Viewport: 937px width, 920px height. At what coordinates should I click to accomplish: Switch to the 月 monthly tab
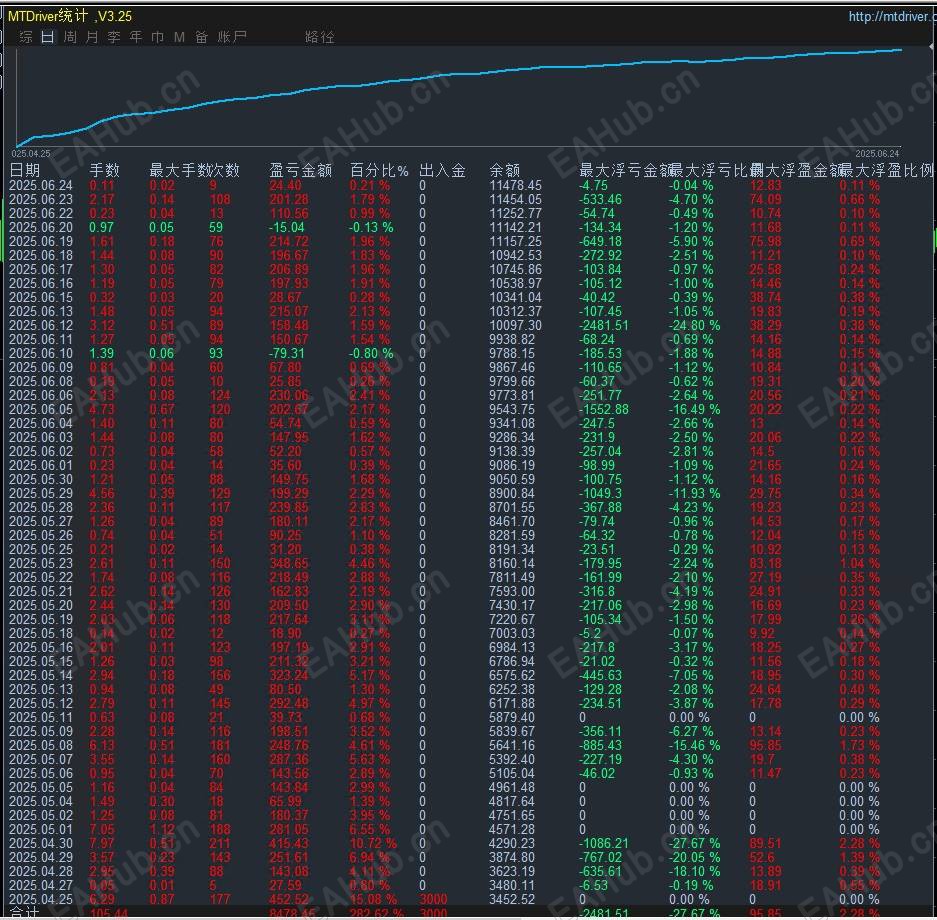(92, 37)
